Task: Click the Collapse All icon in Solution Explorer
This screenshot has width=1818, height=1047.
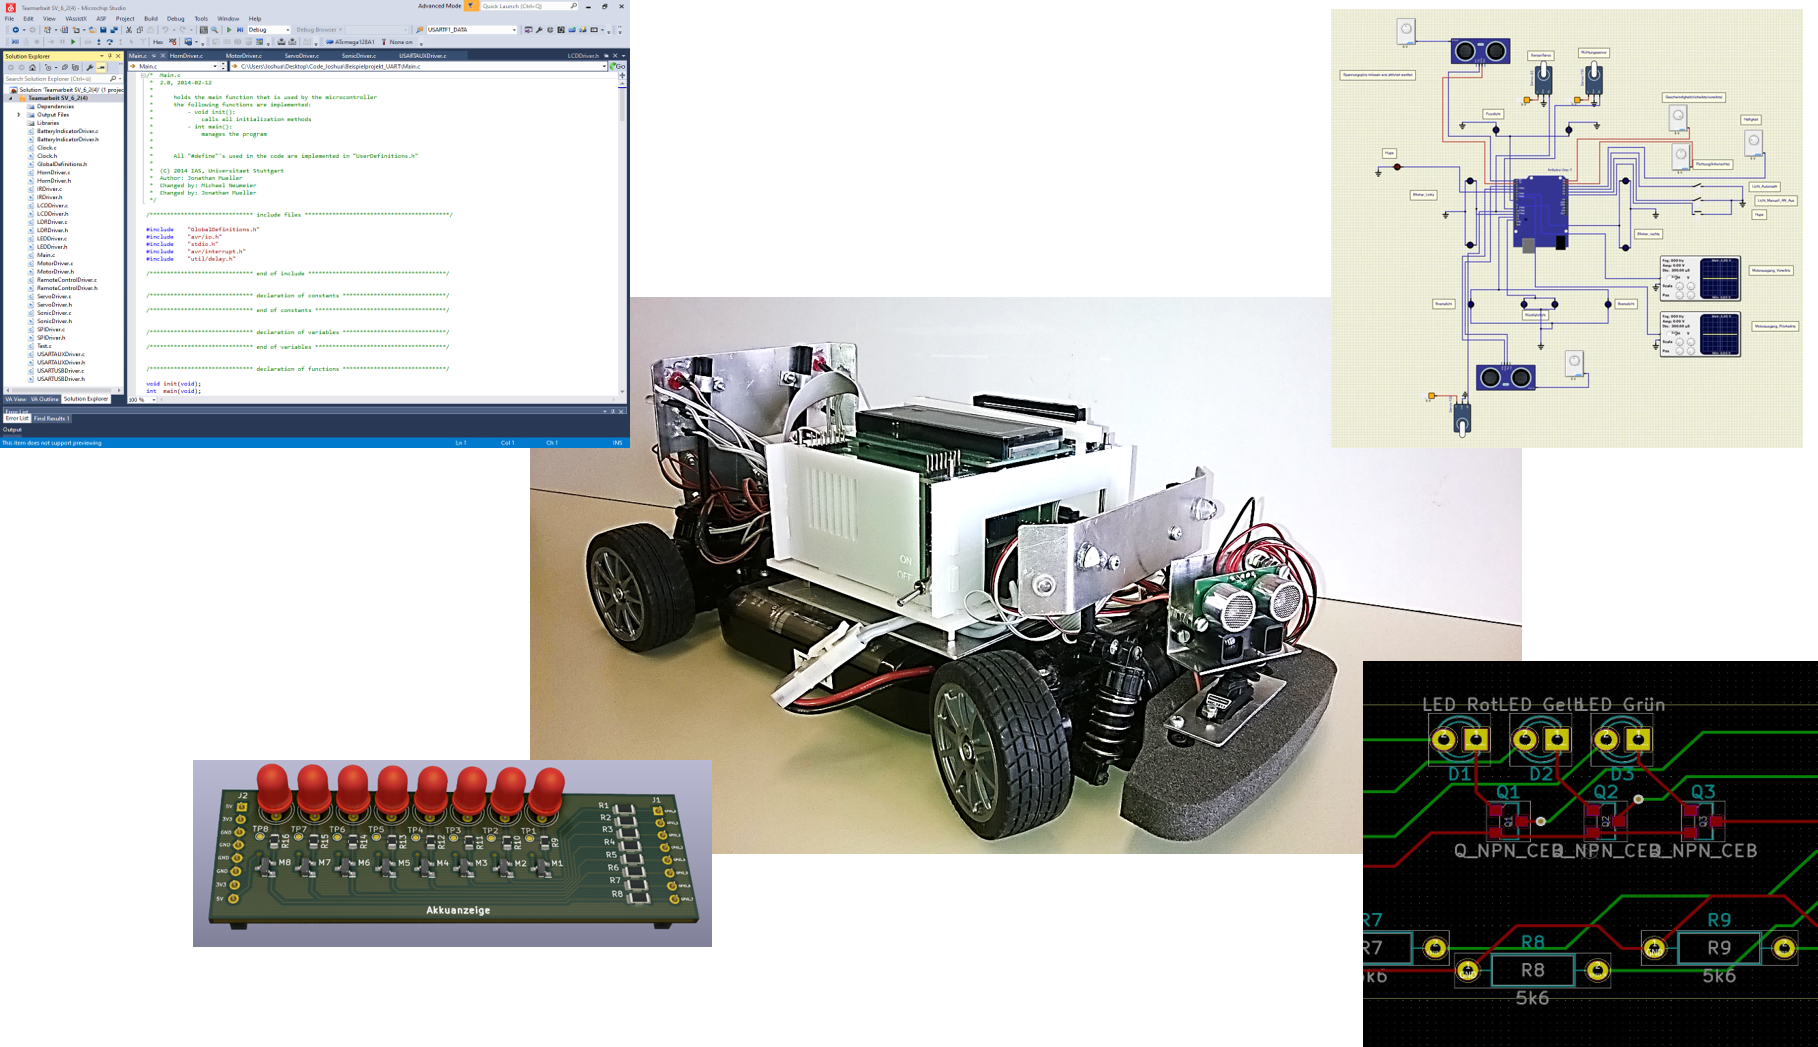Action: [x=65, y=67]
